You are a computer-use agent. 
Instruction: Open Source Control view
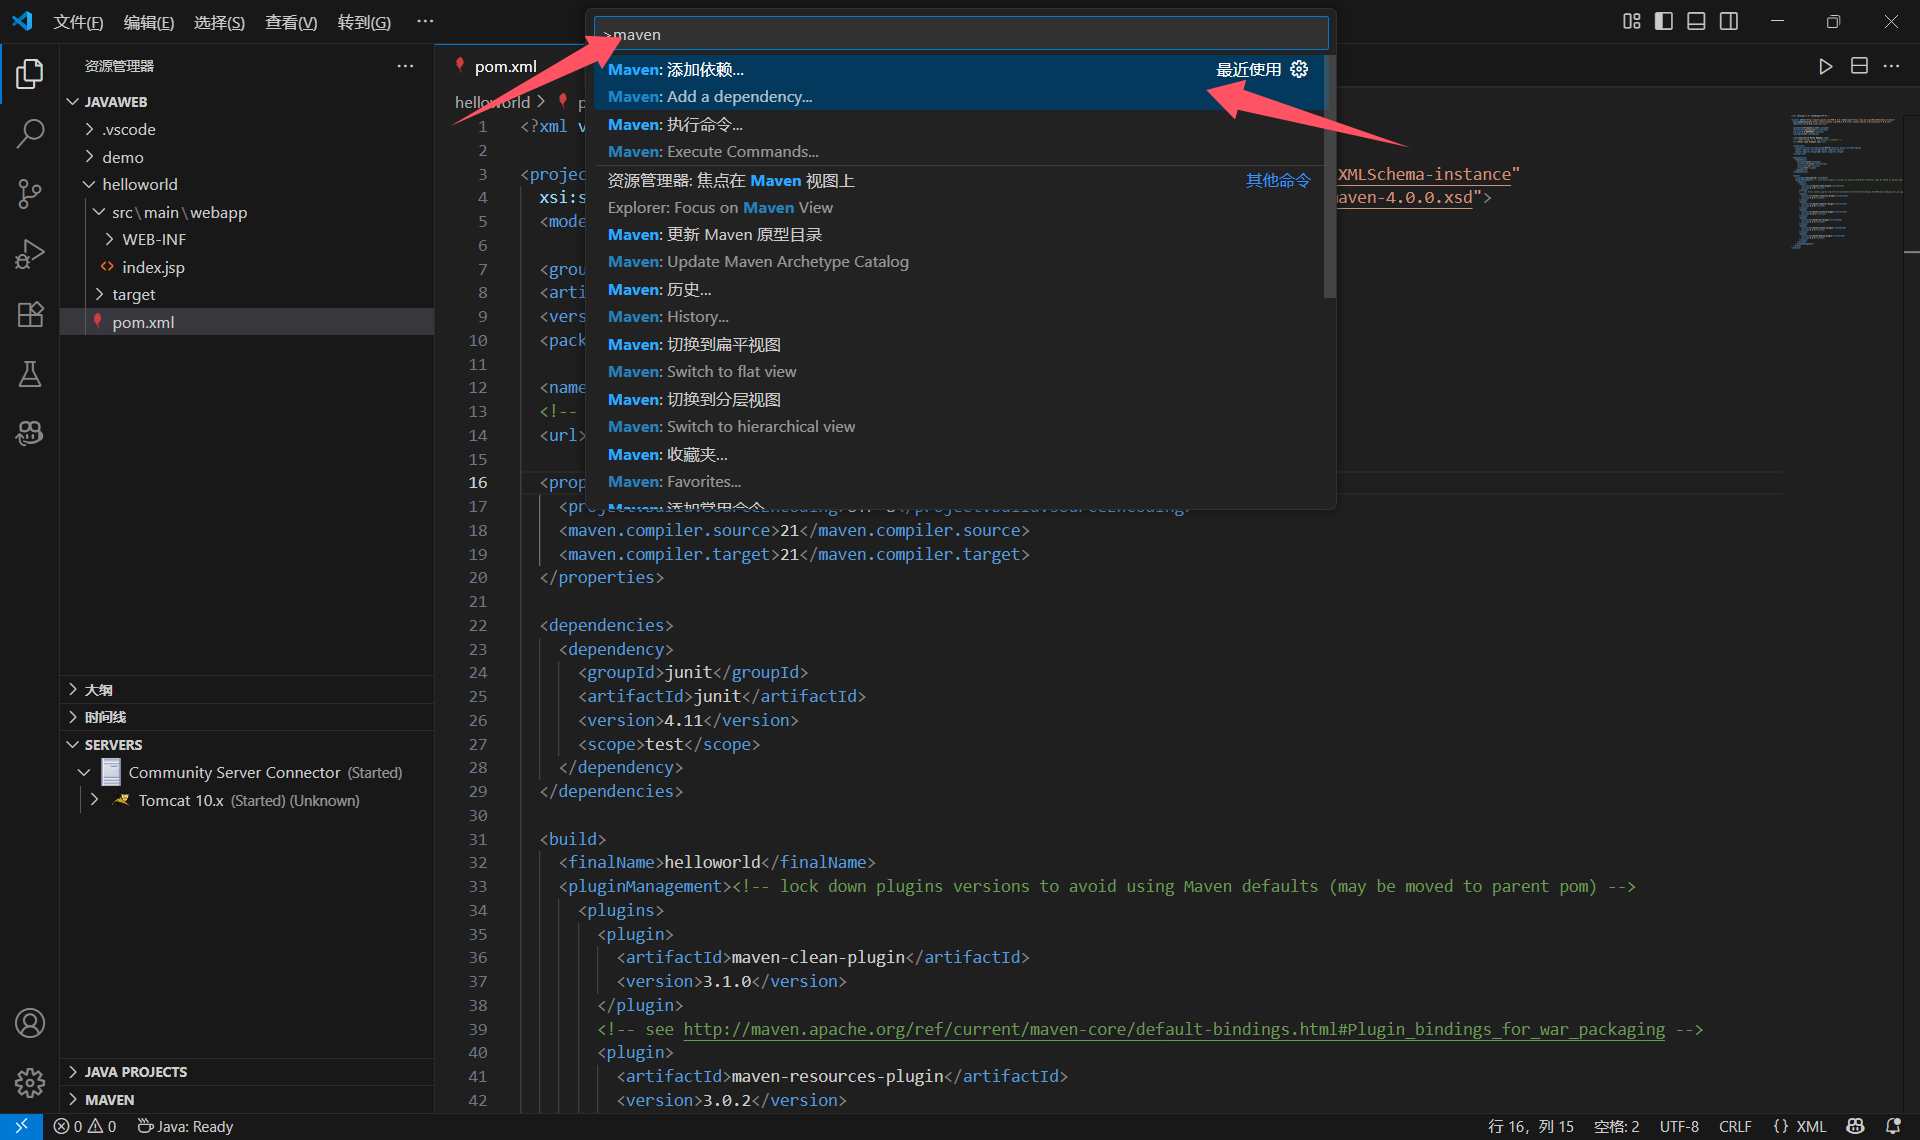pyautogui.click(x=30, y=193)
